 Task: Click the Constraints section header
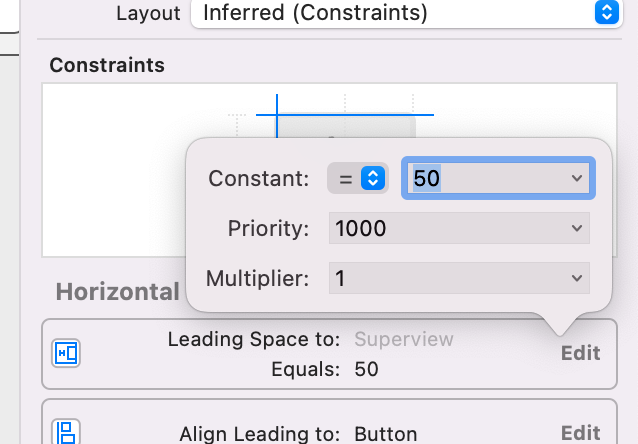(107, 66)
